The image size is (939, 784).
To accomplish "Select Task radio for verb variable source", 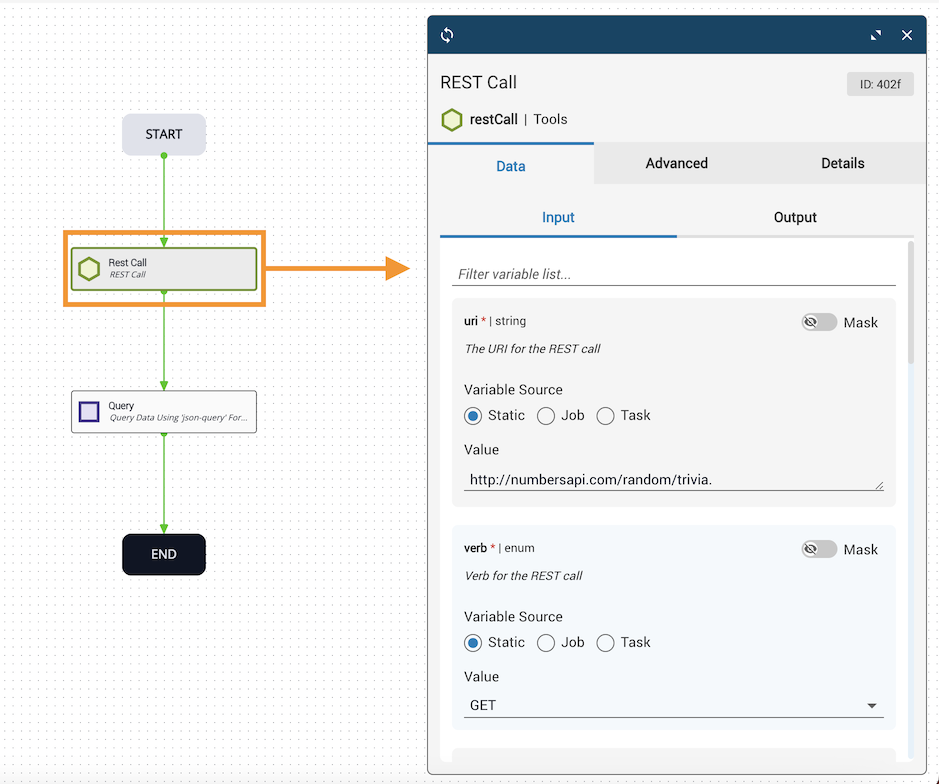I will [605, 643].
